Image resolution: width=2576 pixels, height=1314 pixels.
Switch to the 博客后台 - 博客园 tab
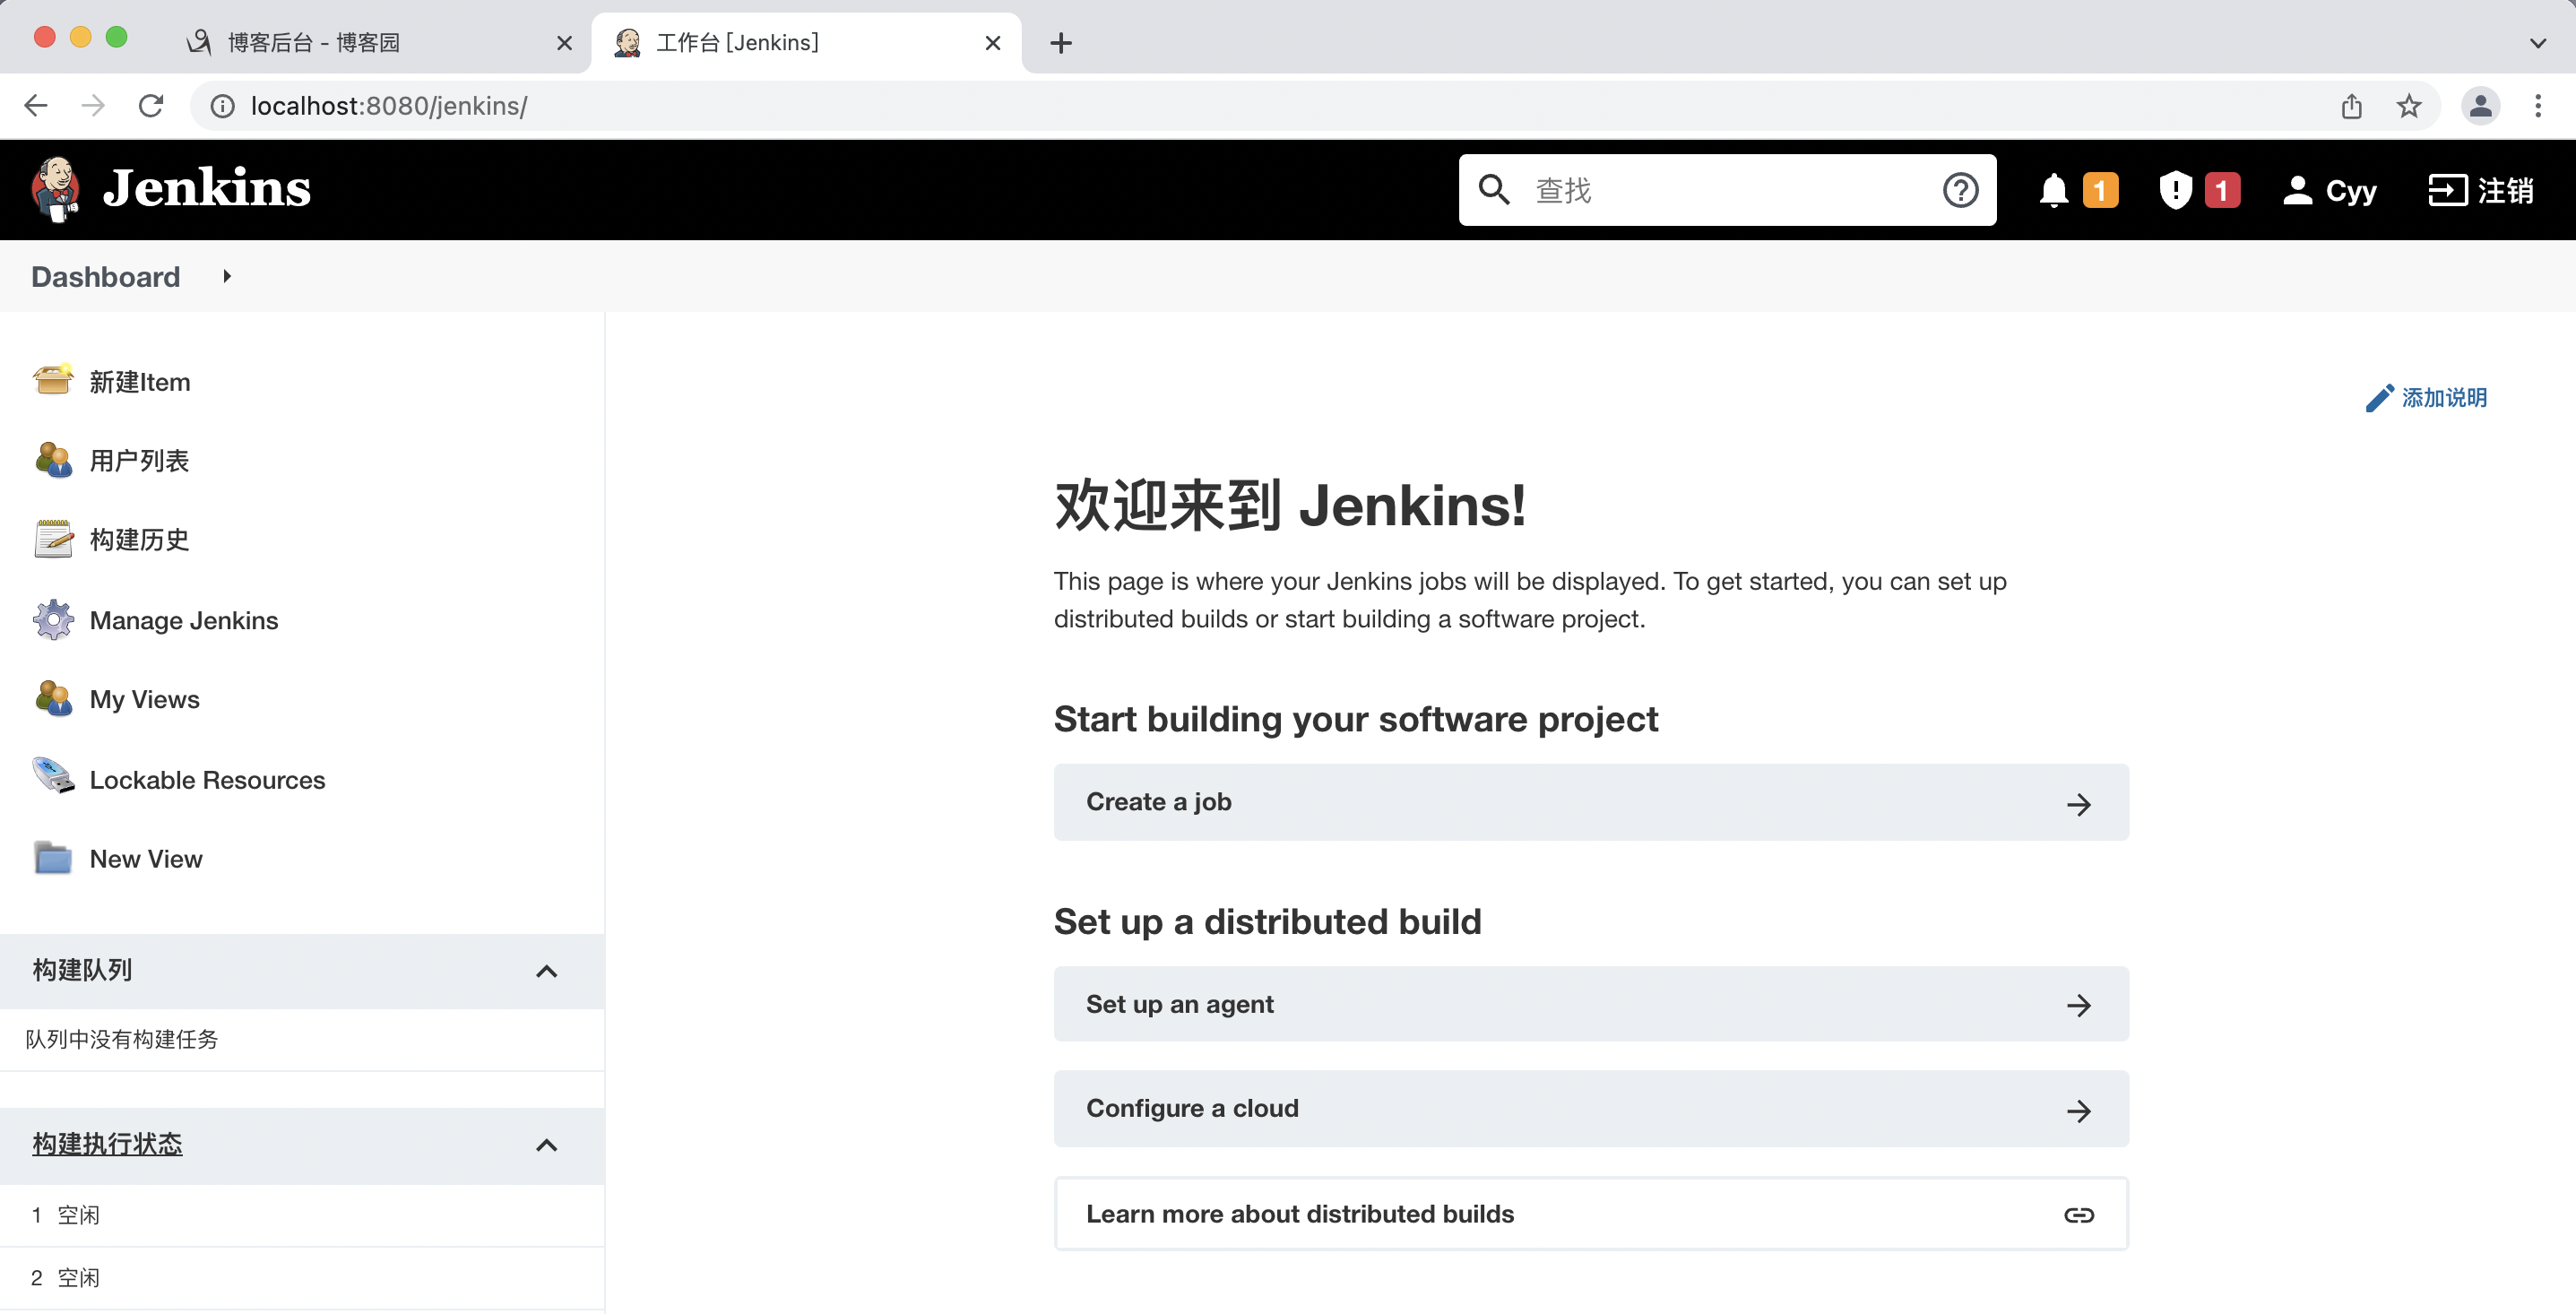314,43
